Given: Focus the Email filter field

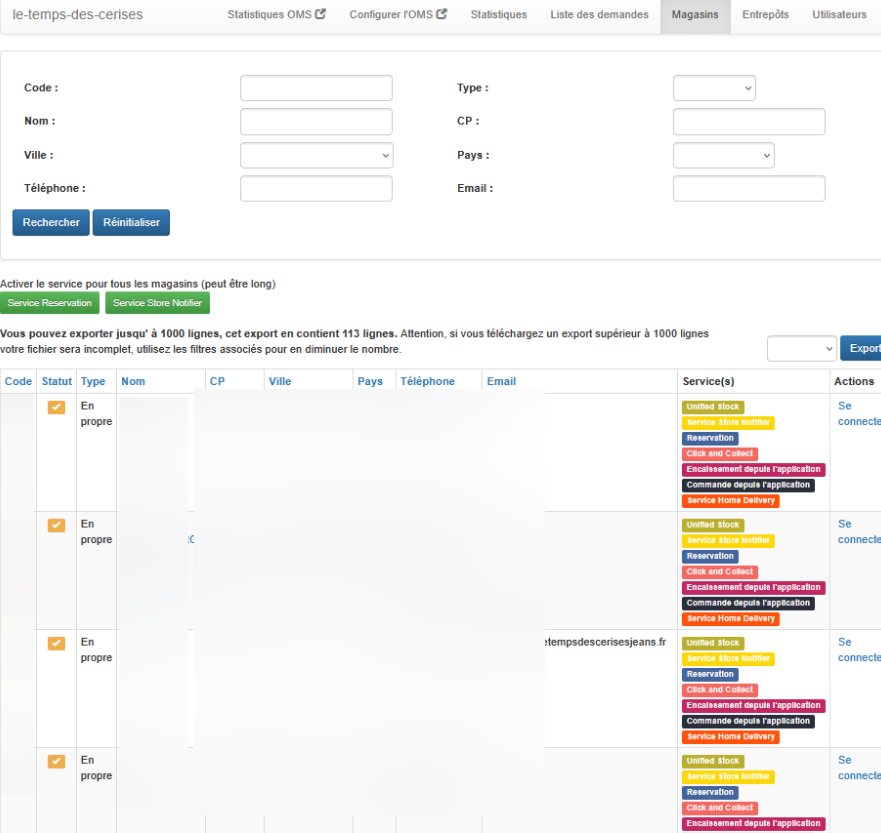Looking at the screenshot, I should tap(749, 189).
